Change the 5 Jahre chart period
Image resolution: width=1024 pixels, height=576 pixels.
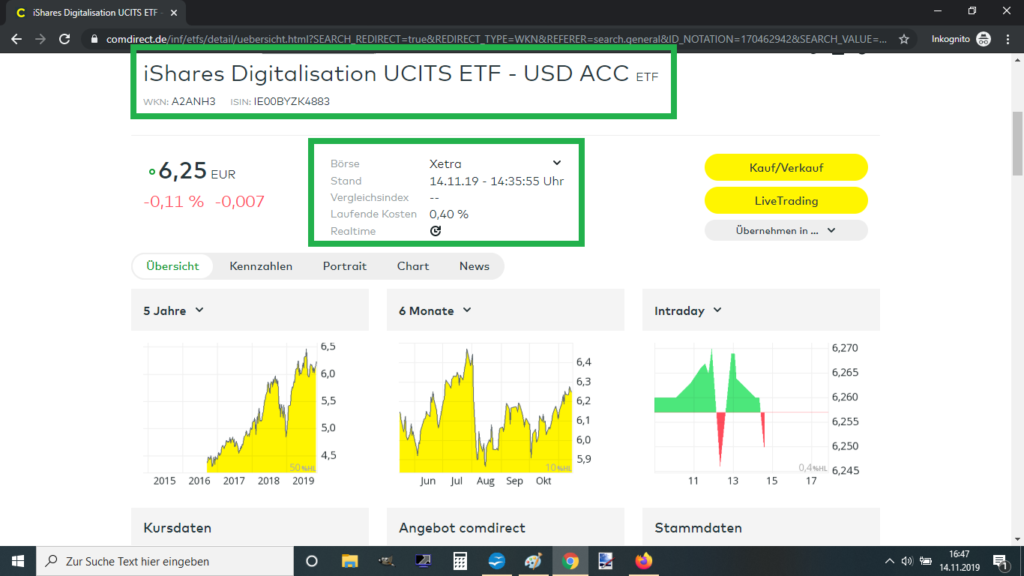click(174, 311)
